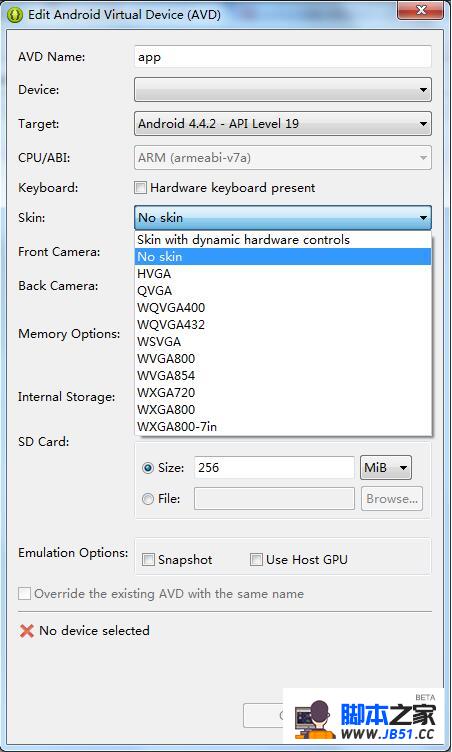Enable Hardware keyboard present checkbox
The image size is (452, 752).
tap(140, 188)
